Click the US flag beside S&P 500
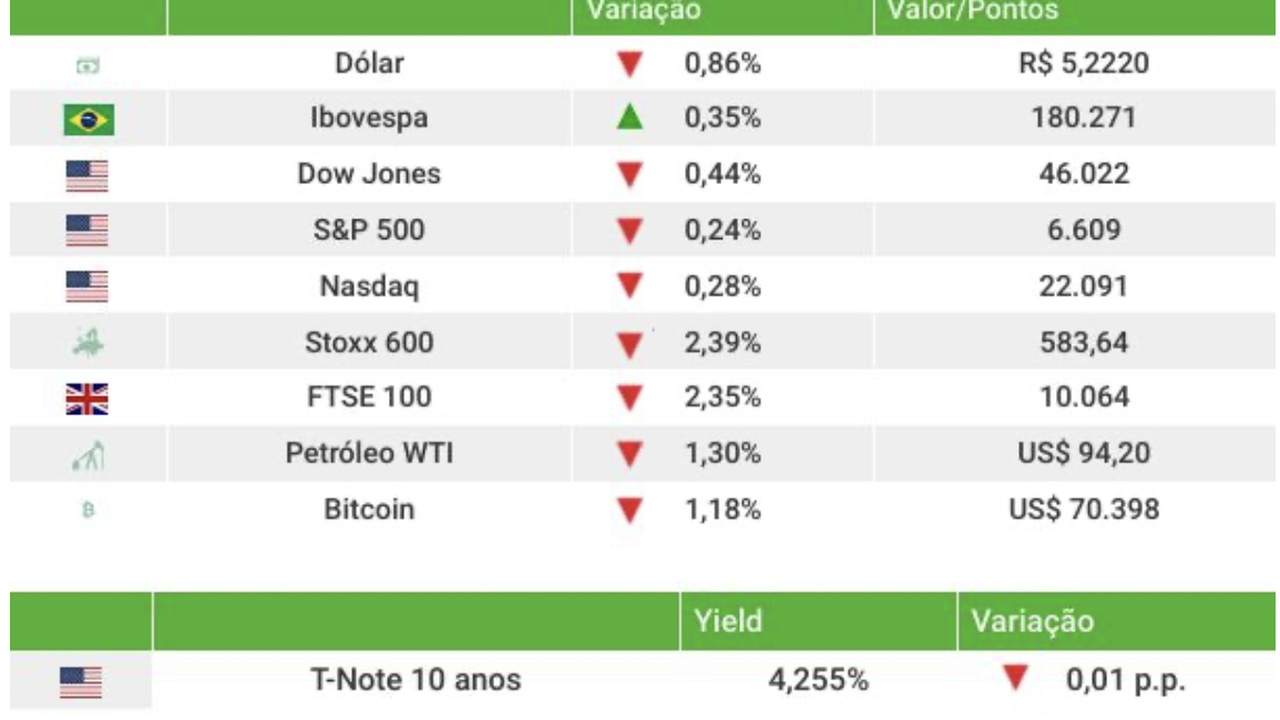This screenshot has height=720, width=1280. (x=87, y=231)
